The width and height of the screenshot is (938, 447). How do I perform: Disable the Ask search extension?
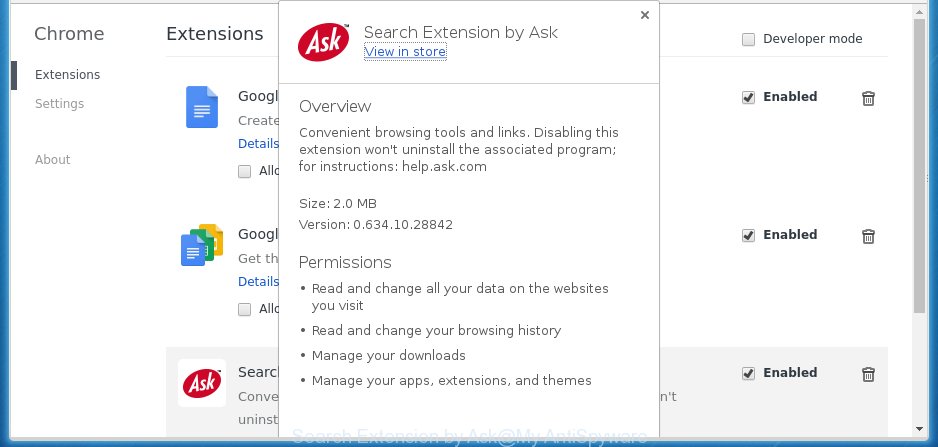pyautogui.click(x=748, y=374)
